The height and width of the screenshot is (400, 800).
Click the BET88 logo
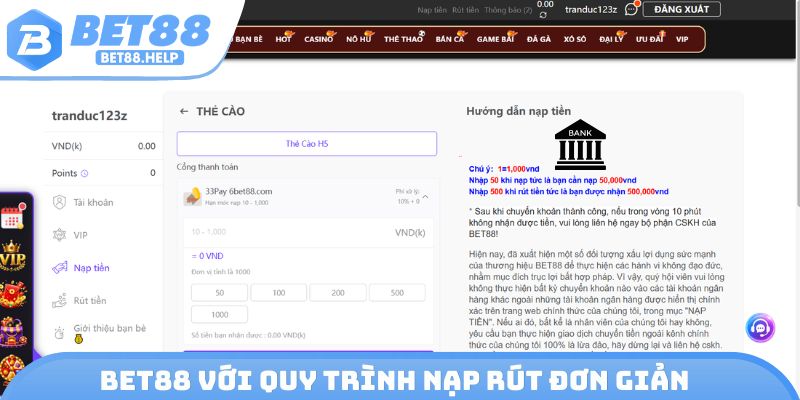point(109,39)
